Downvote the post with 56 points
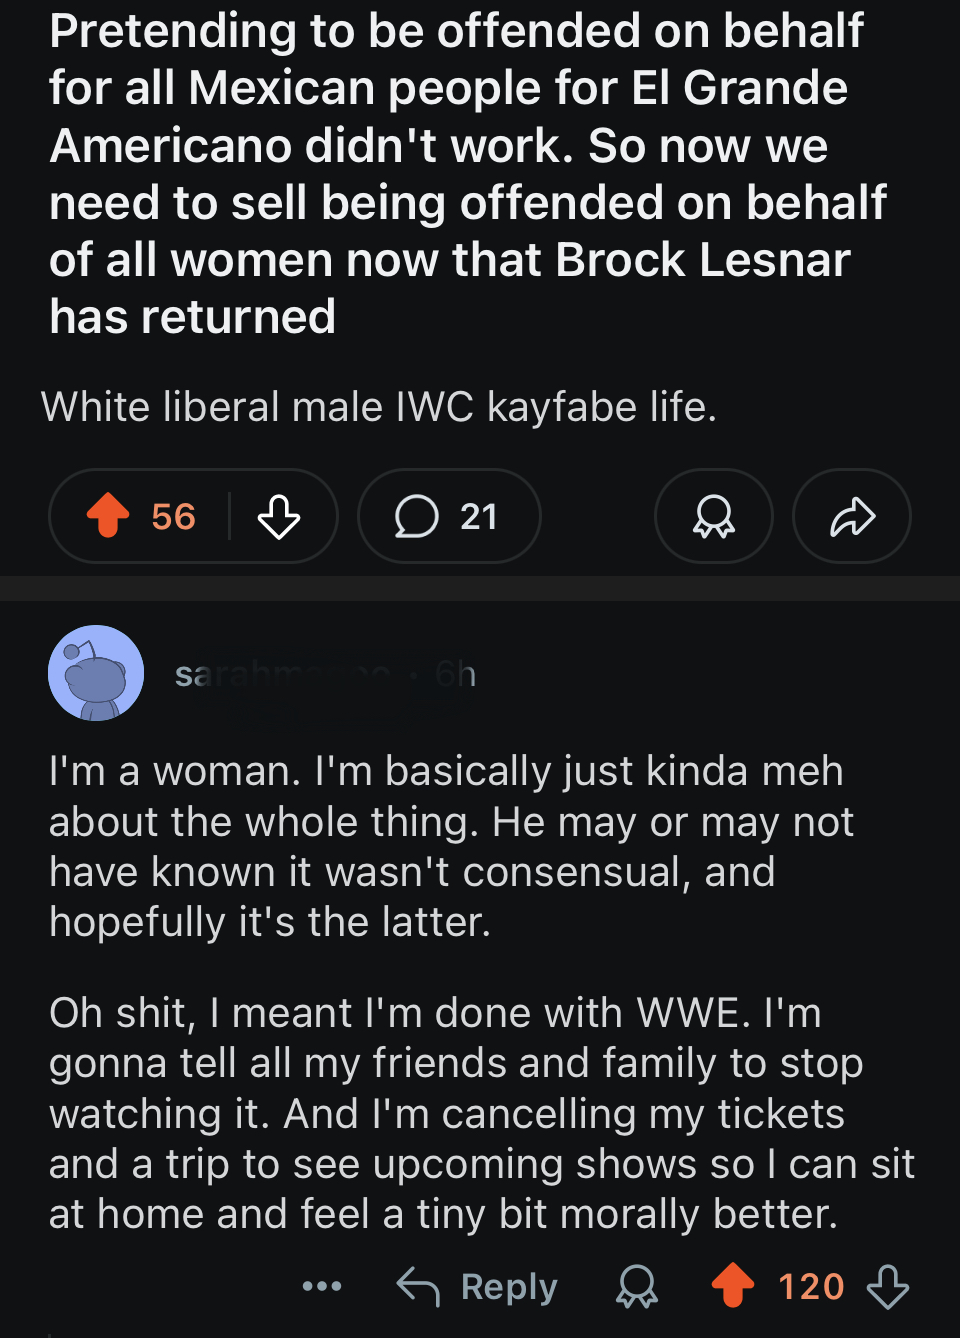 pyautogui.click(x=278, y=517)
